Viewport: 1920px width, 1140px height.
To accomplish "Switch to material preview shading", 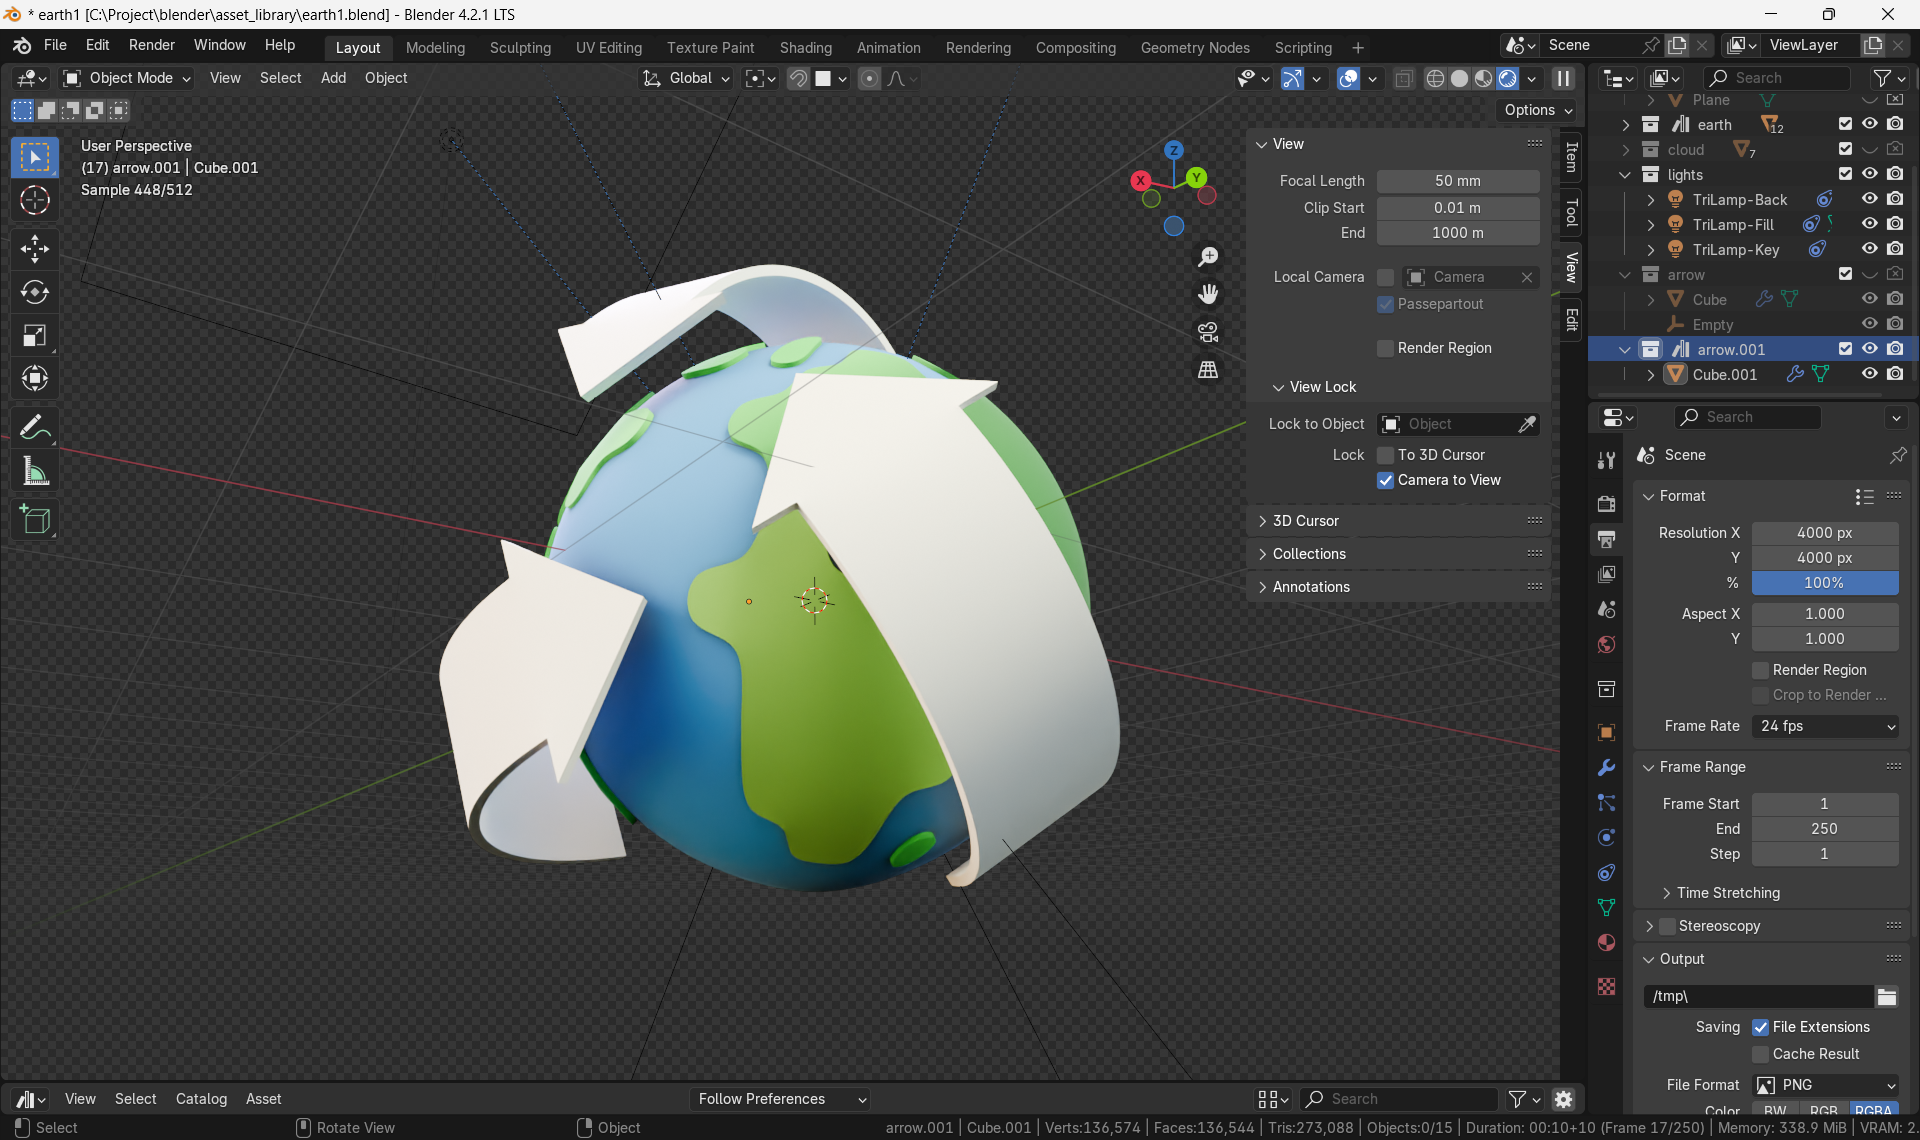I will click(1483, 78).
